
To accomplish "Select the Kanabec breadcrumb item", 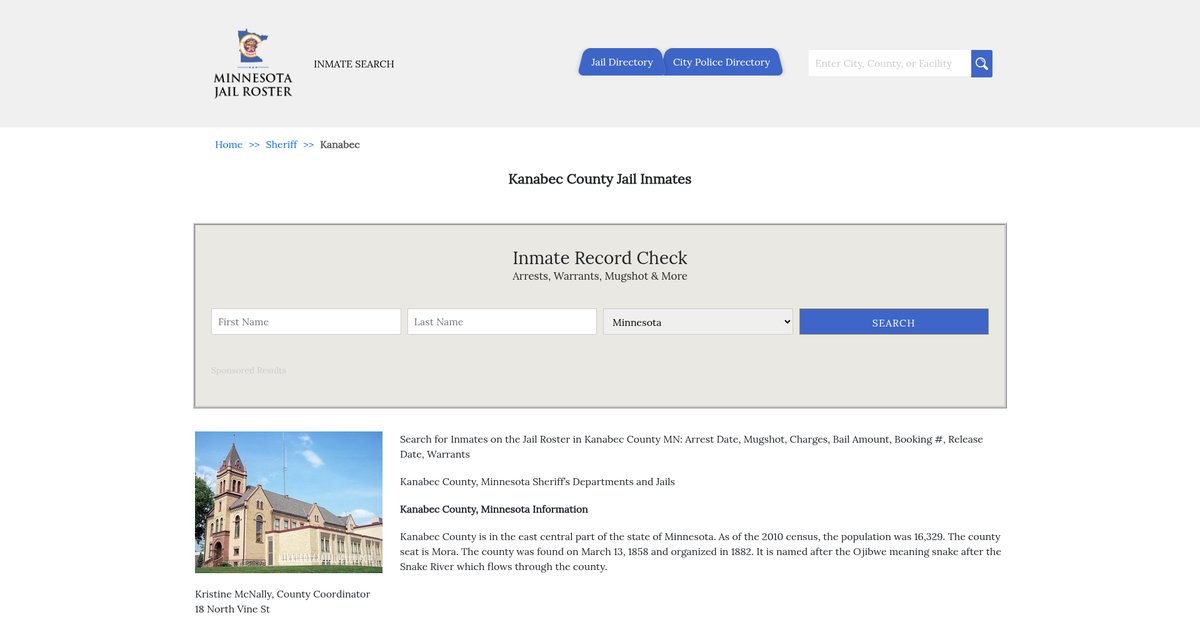I will [x=340, y=145].
